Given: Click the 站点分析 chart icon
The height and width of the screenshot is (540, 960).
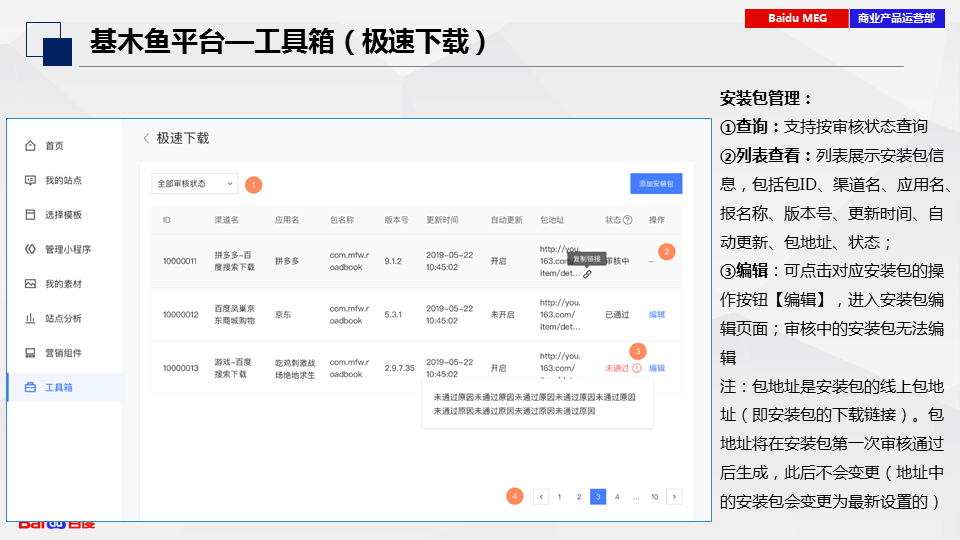Looking at the screenshot, I should pyautogui.click(x=30, y=318).
